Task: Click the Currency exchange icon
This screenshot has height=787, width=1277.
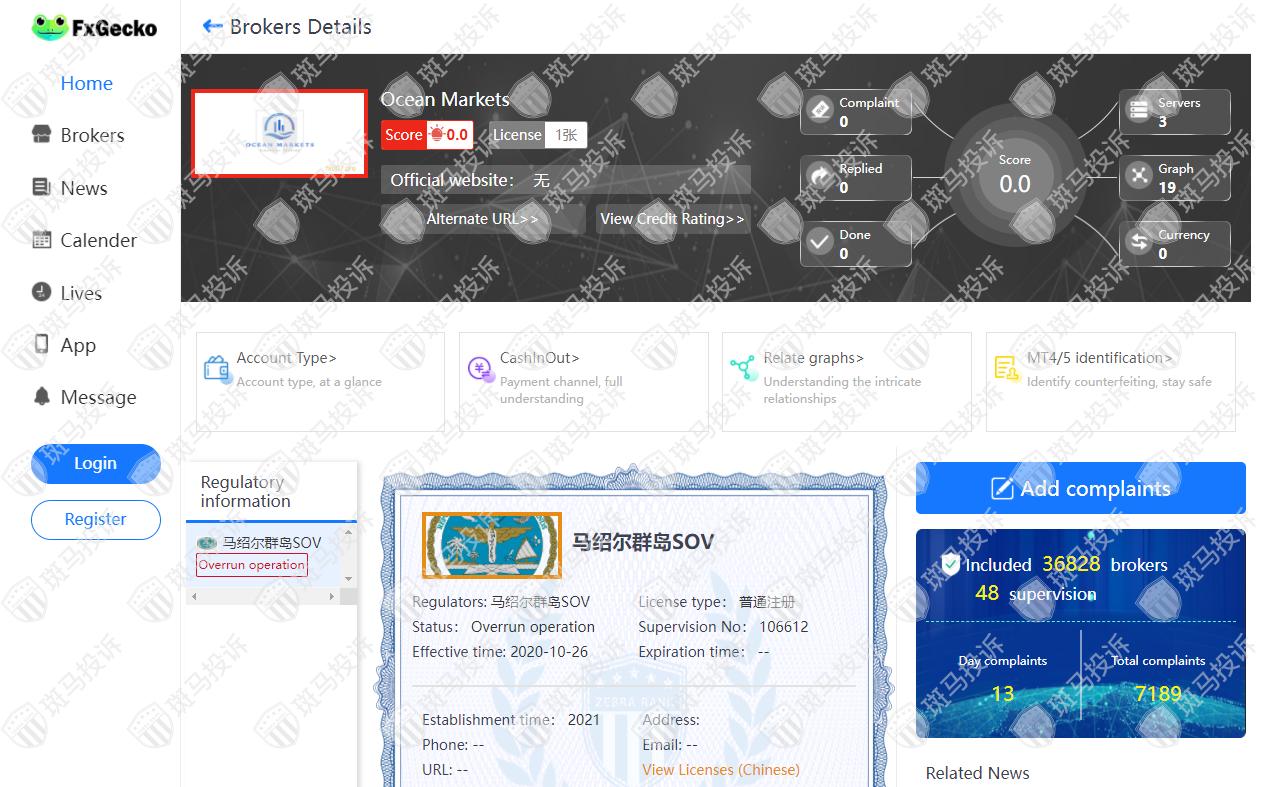Action: tap(1139, 243)
